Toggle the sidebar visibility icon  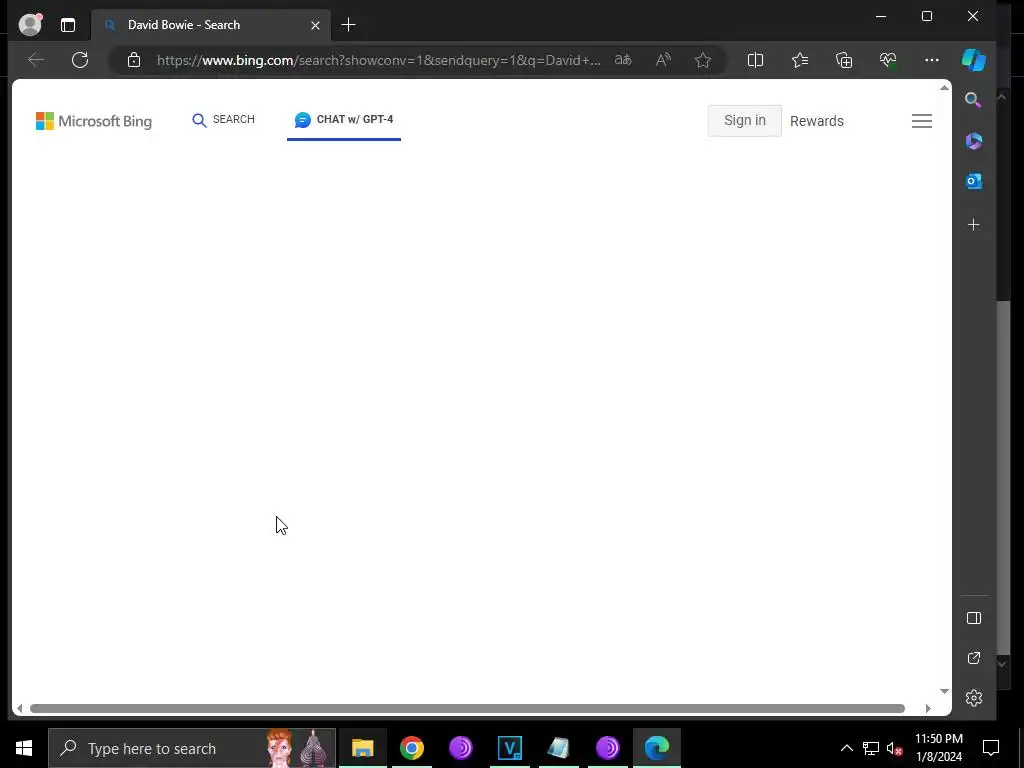pos(974,618)
